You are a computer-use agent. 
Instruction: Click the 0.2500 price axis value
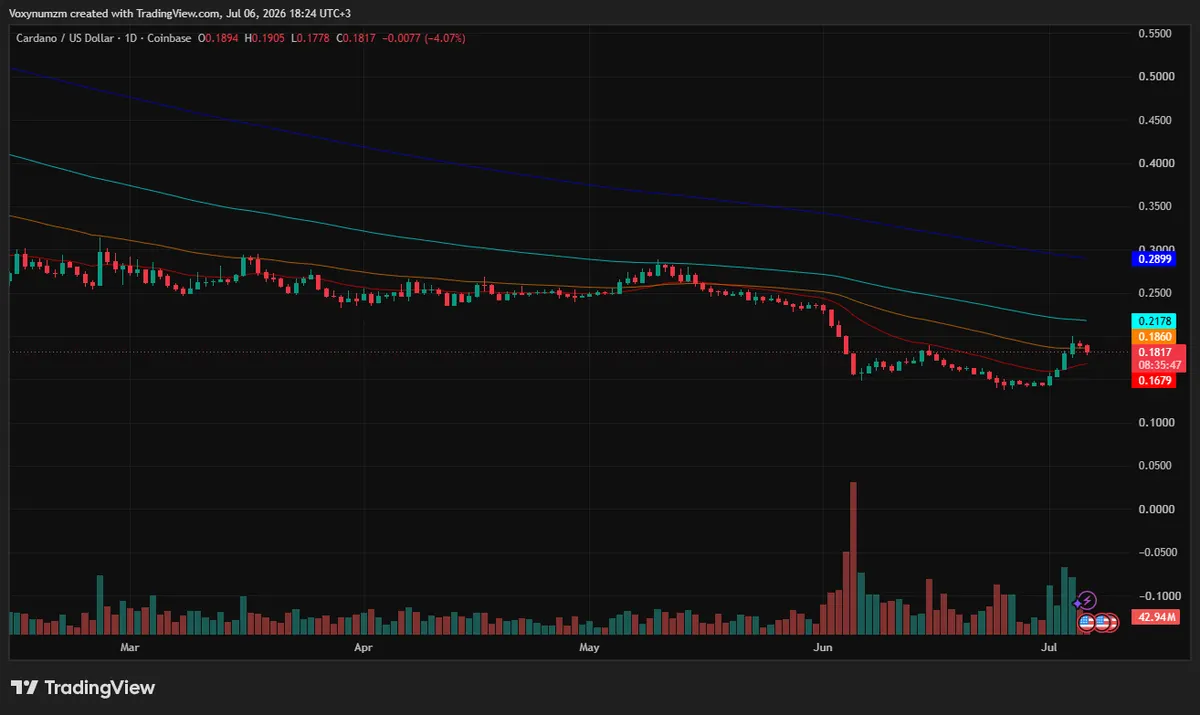(x=1155, y=293)
